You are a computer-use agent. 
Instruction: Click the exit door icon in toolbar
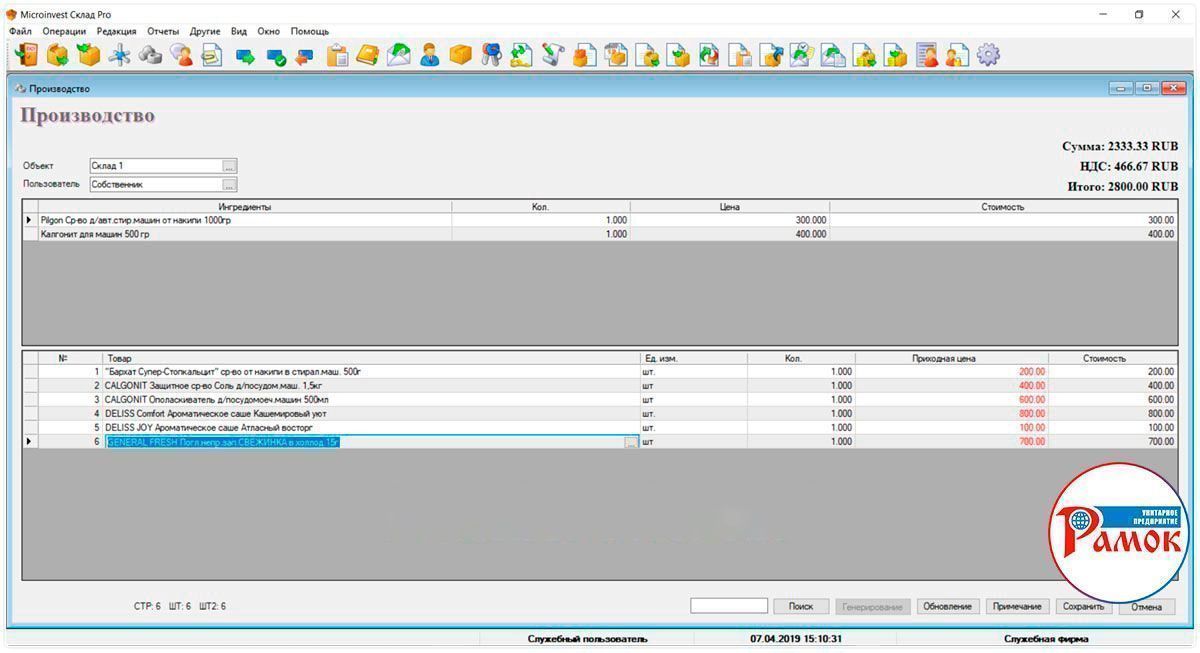coord(26,55)
